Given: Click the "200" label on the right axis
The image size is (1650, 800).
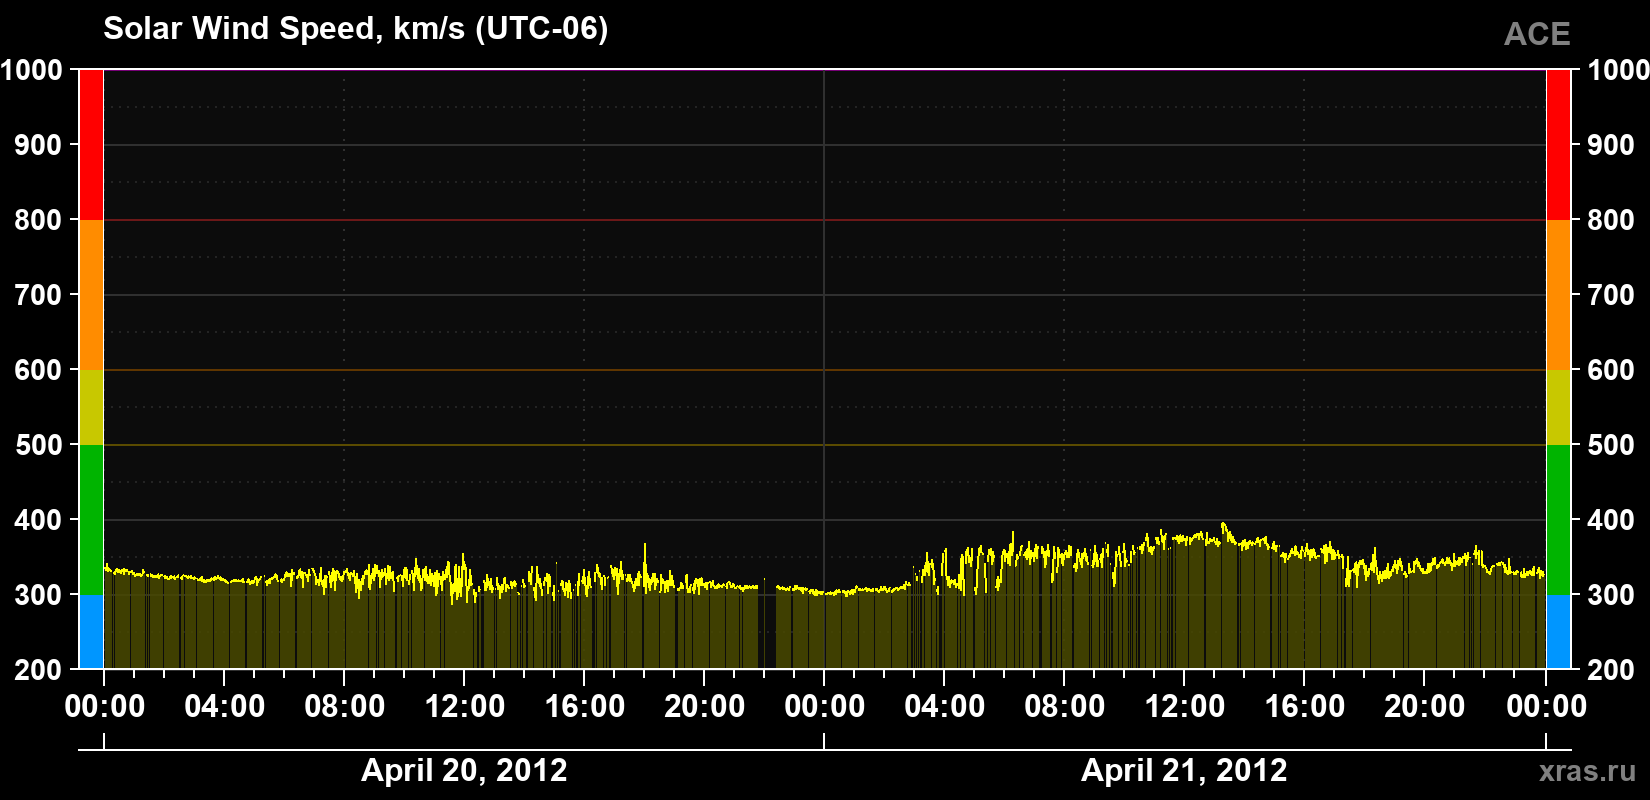Looking at the screenshot, I should (1611, 670).
